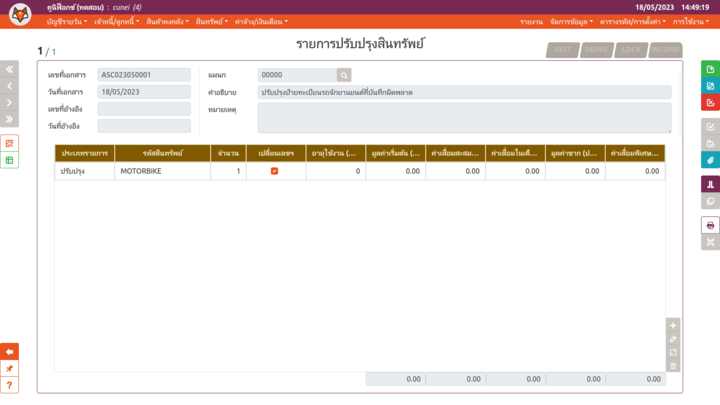Click the คำอธิบาย description field
The height and width of the screenshot is (405, 720).
pos(464,92)
